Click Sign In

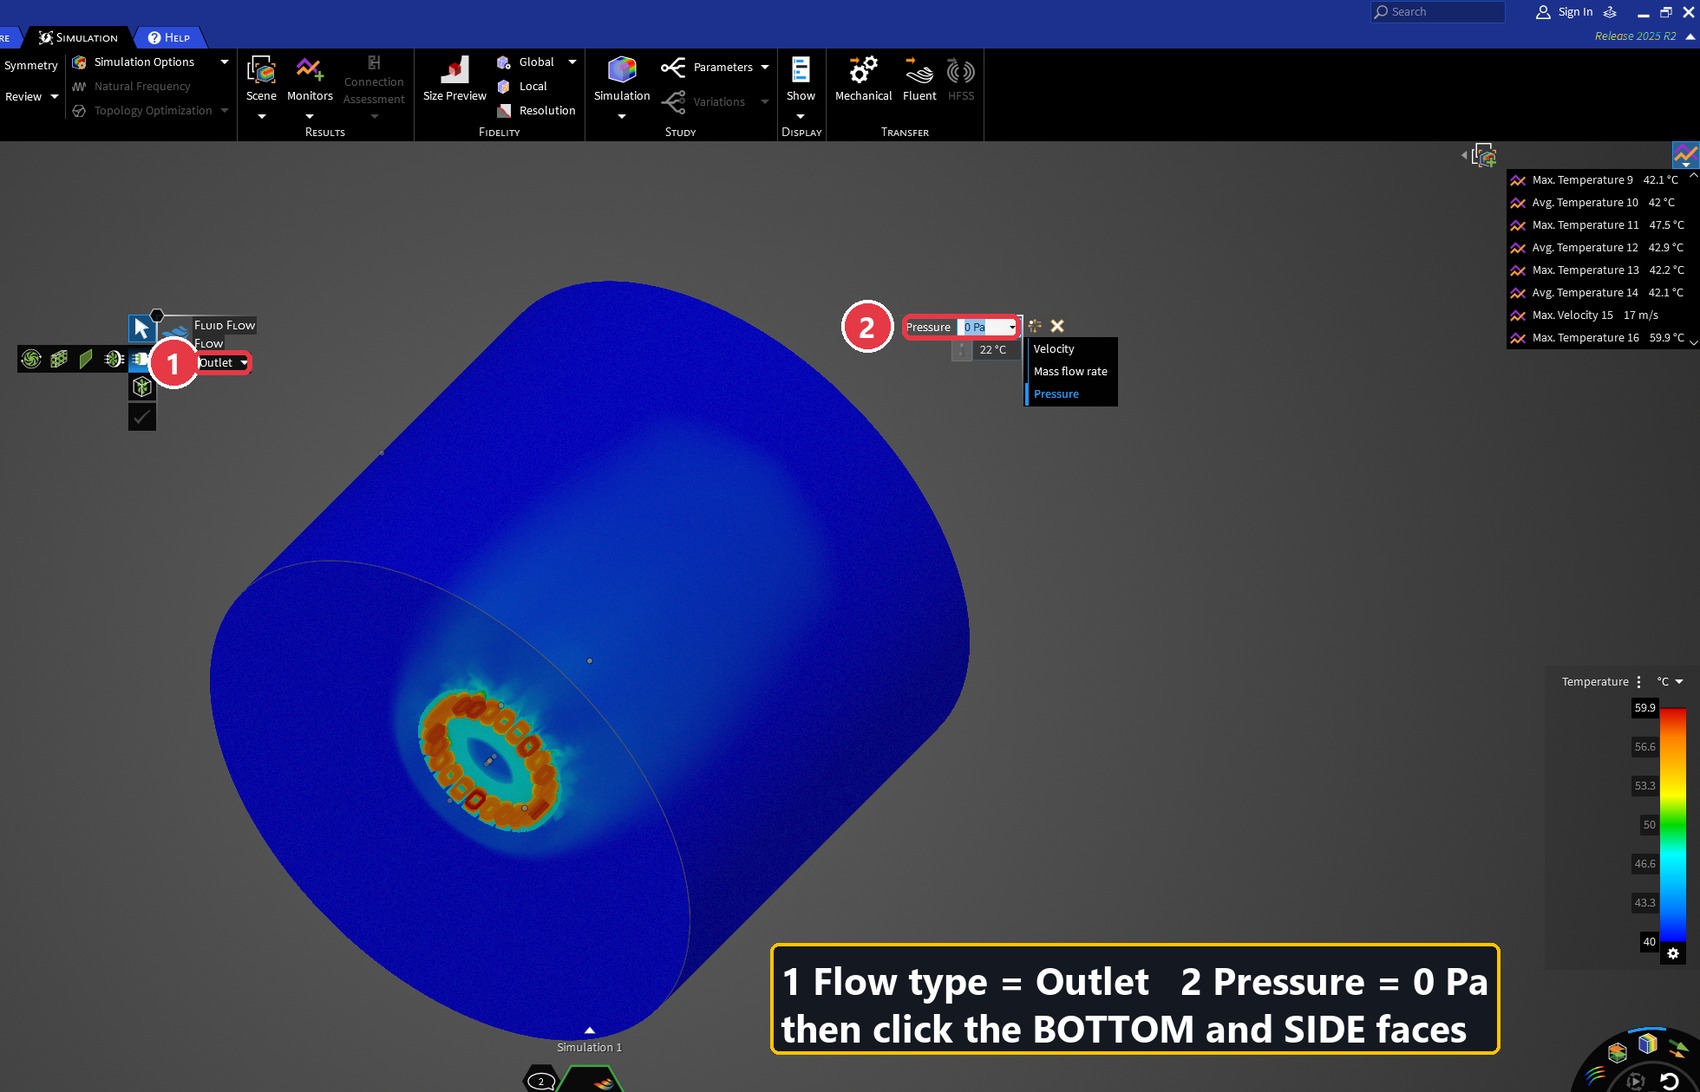(1565, 12)
